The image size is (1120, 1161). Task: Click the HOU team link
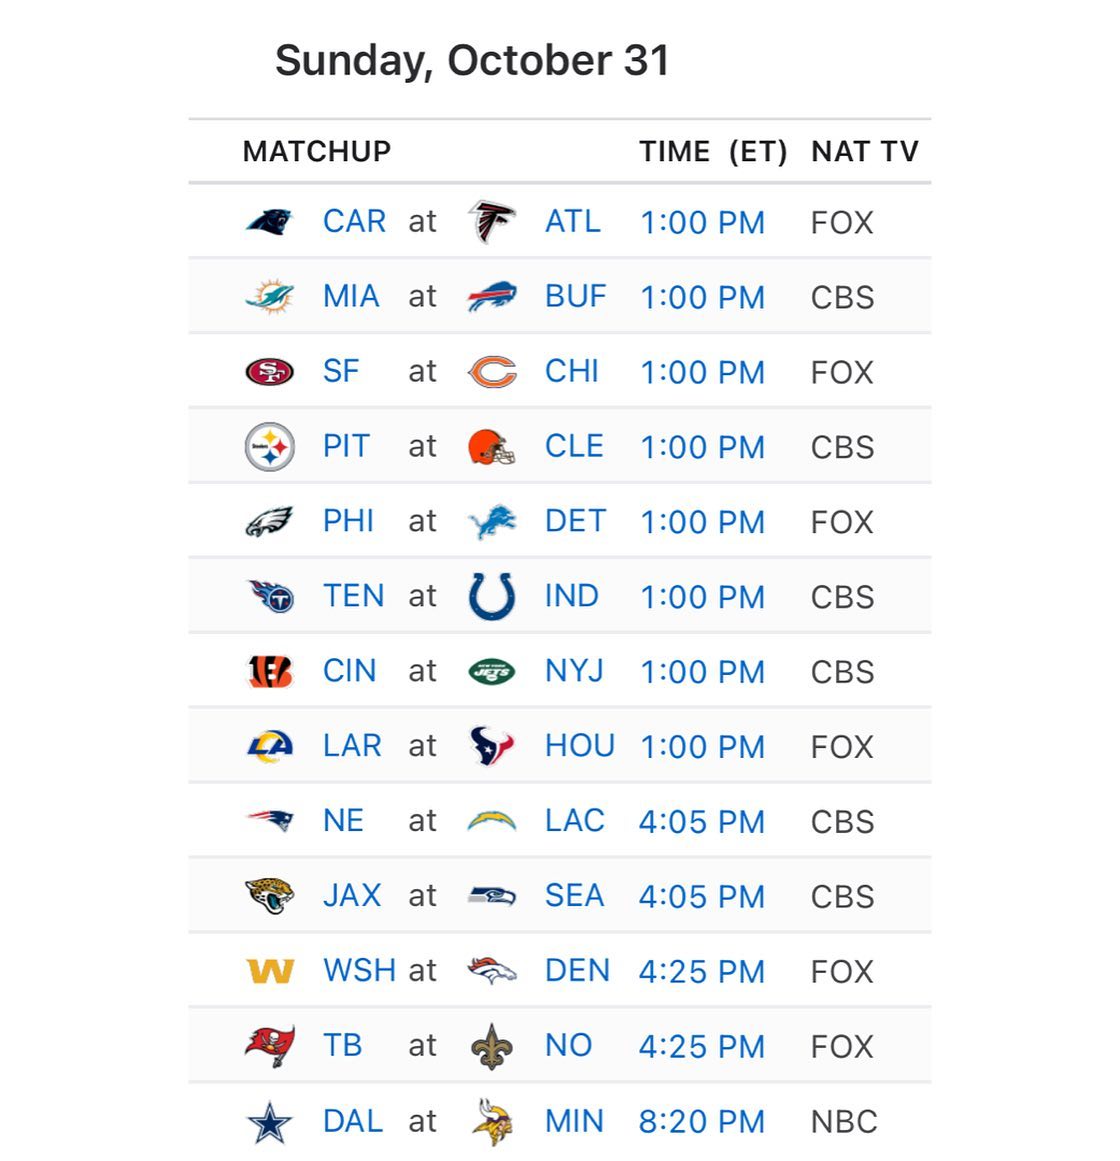tap(580, 746)
